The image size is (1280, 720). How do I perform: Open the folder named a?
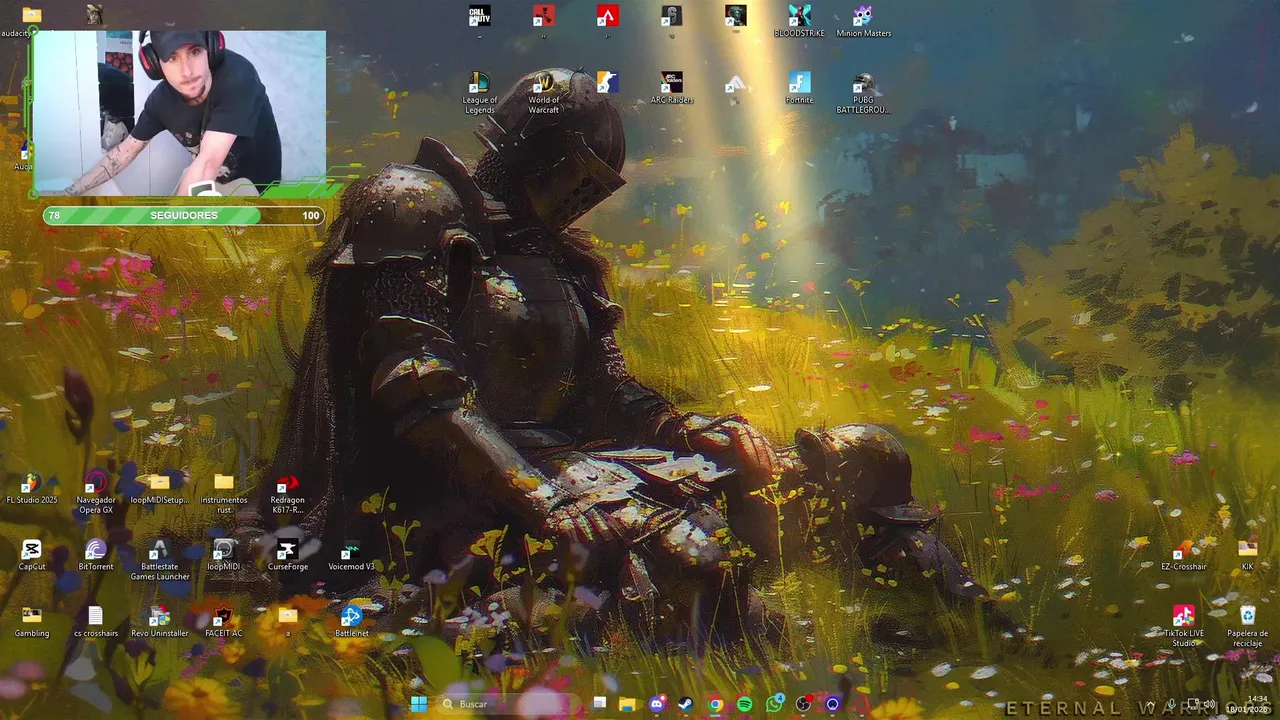tap(287, 622)
